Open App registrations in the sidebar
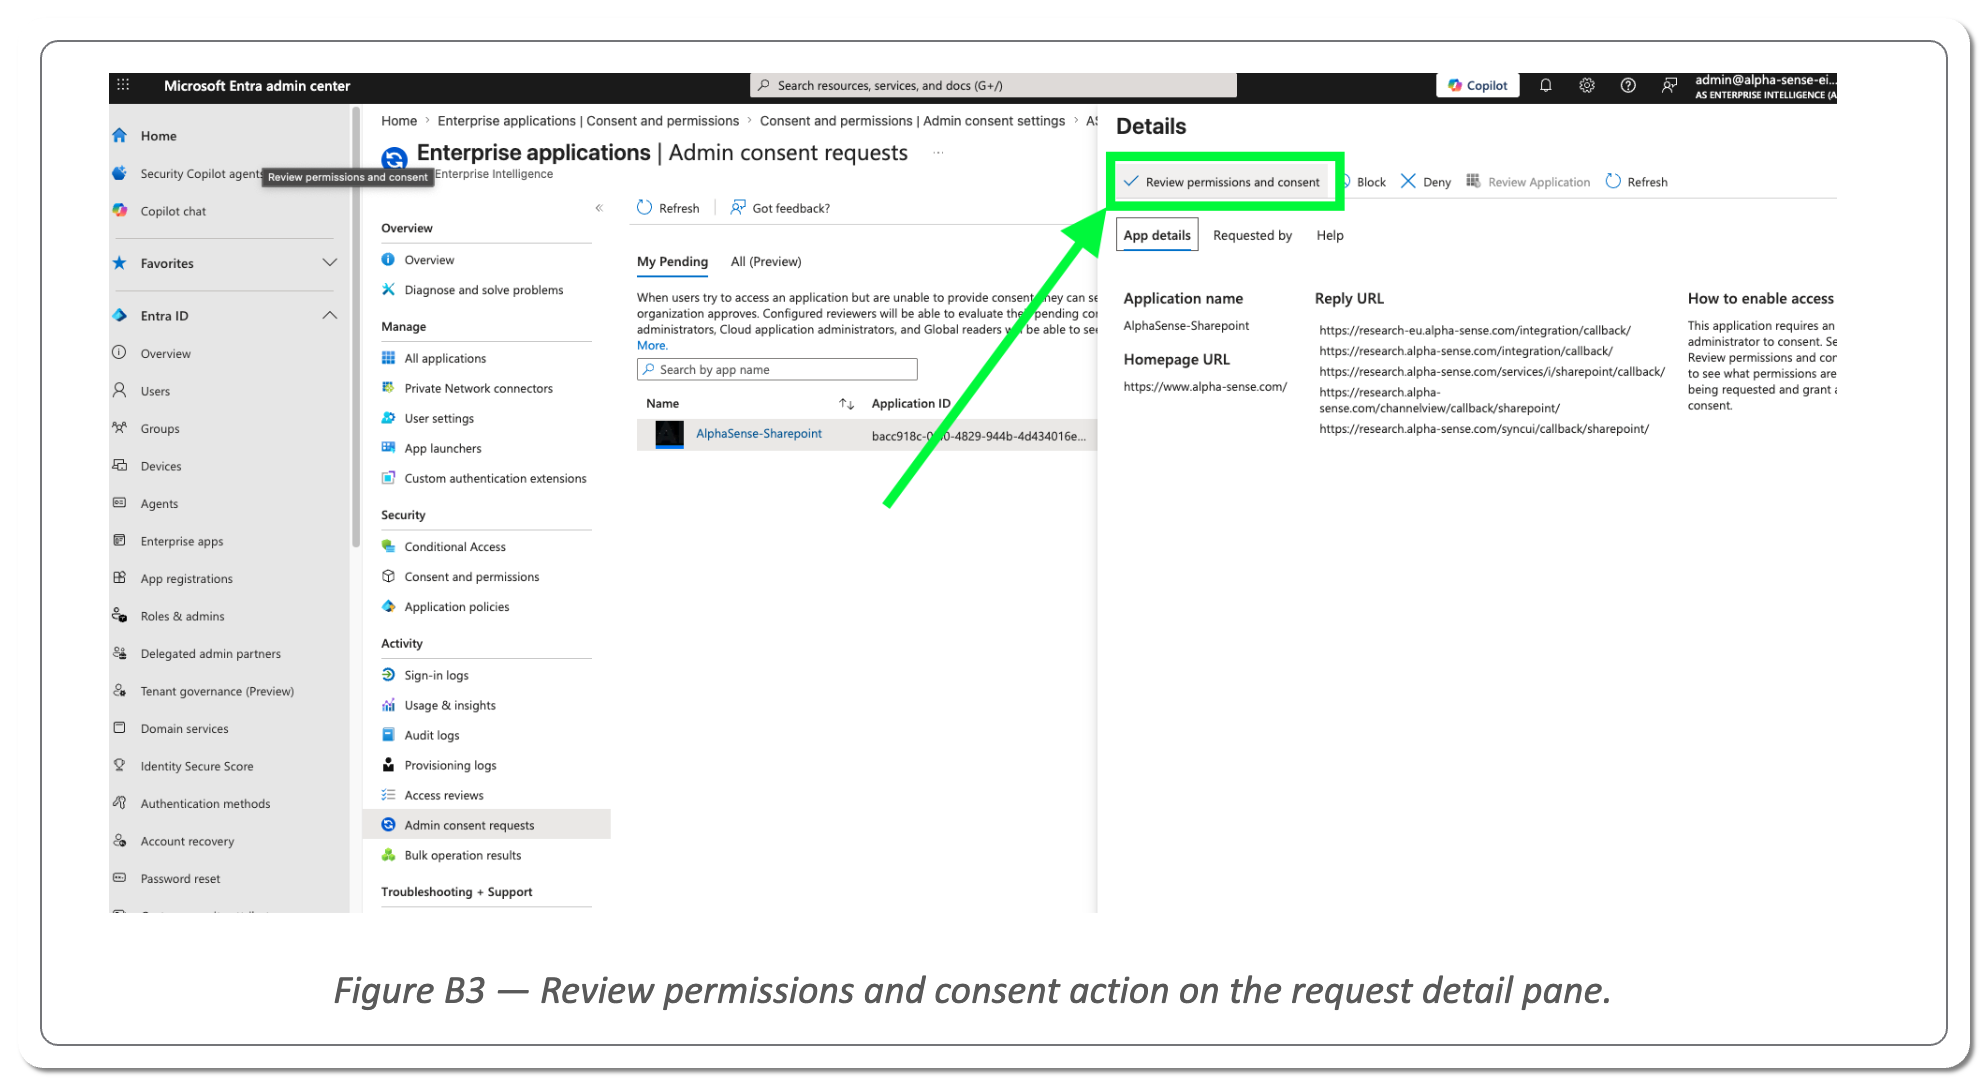1988x1086 pixels. tap(186, 578)
